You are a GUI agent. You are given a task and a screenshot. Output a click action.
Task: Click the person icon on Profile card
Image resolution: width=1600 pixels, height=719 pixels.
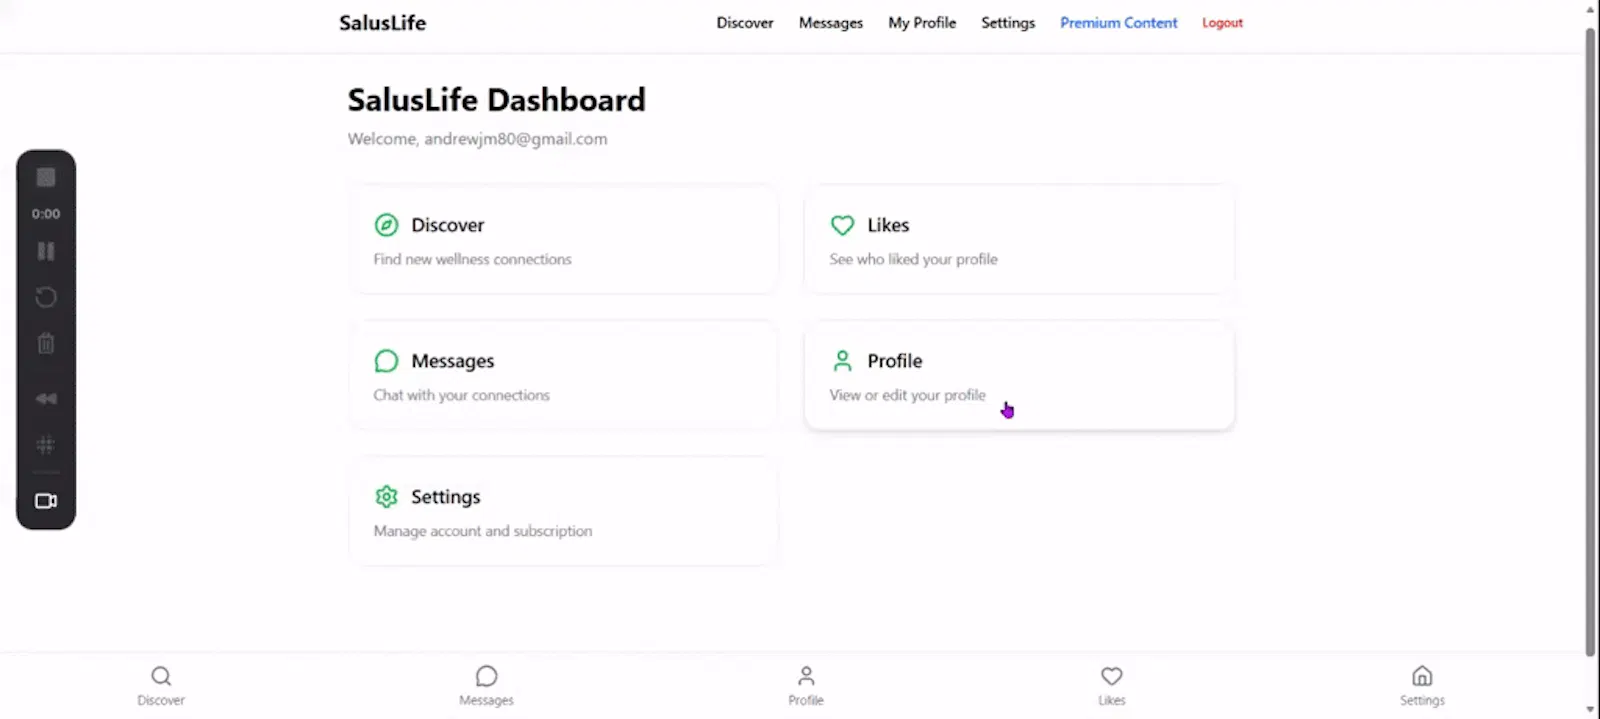pyautogui.click(x=842, y=361)
